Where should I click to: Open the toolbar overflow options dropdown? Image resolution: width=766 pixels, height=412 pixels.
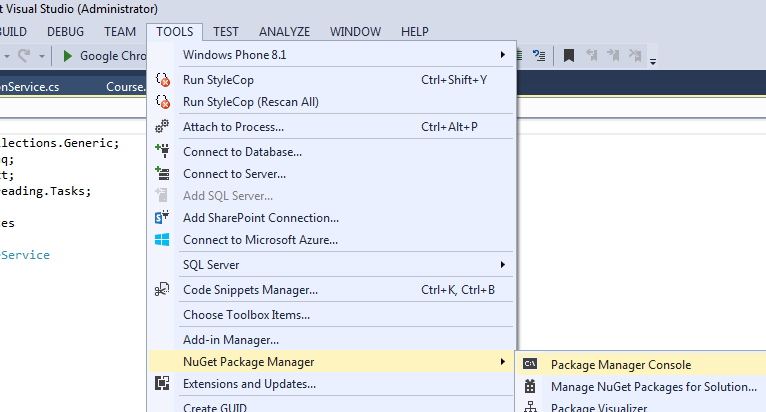pyautogui.click(x=653, y=60)
